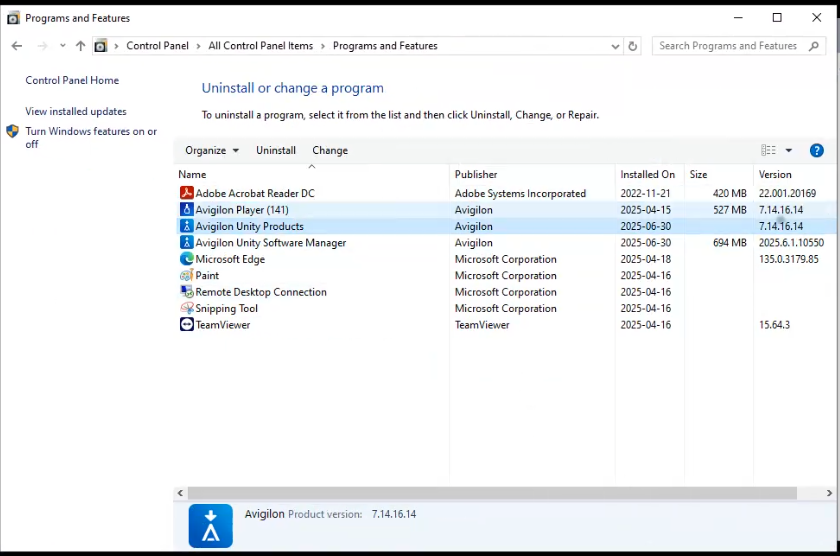Click the Paint program icon
This screenshot has width=840, height=556.
186,276
